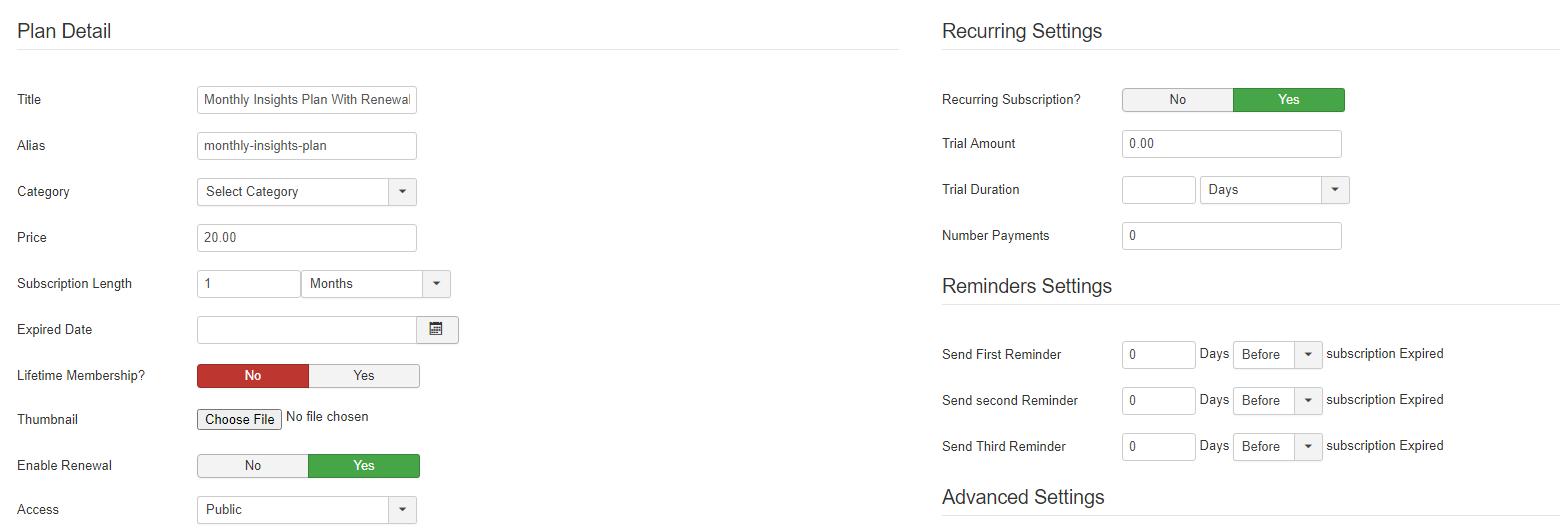The height and width of the screenshot is (532, 1561).
Task: Click the Send First Reminder days field
Action: click(1159, 355)
